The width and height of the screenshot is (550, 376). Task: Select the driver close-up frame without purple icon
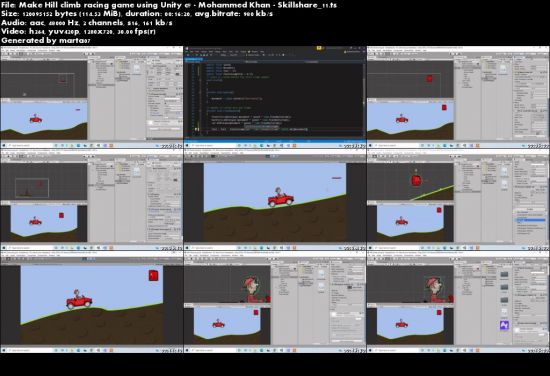click(x=275, y=302)
